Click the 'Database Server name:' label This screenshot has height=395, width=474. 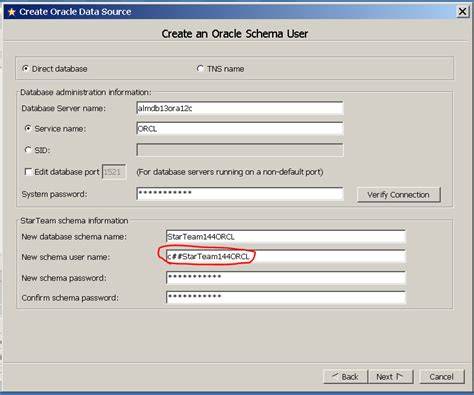coord(63,108)
